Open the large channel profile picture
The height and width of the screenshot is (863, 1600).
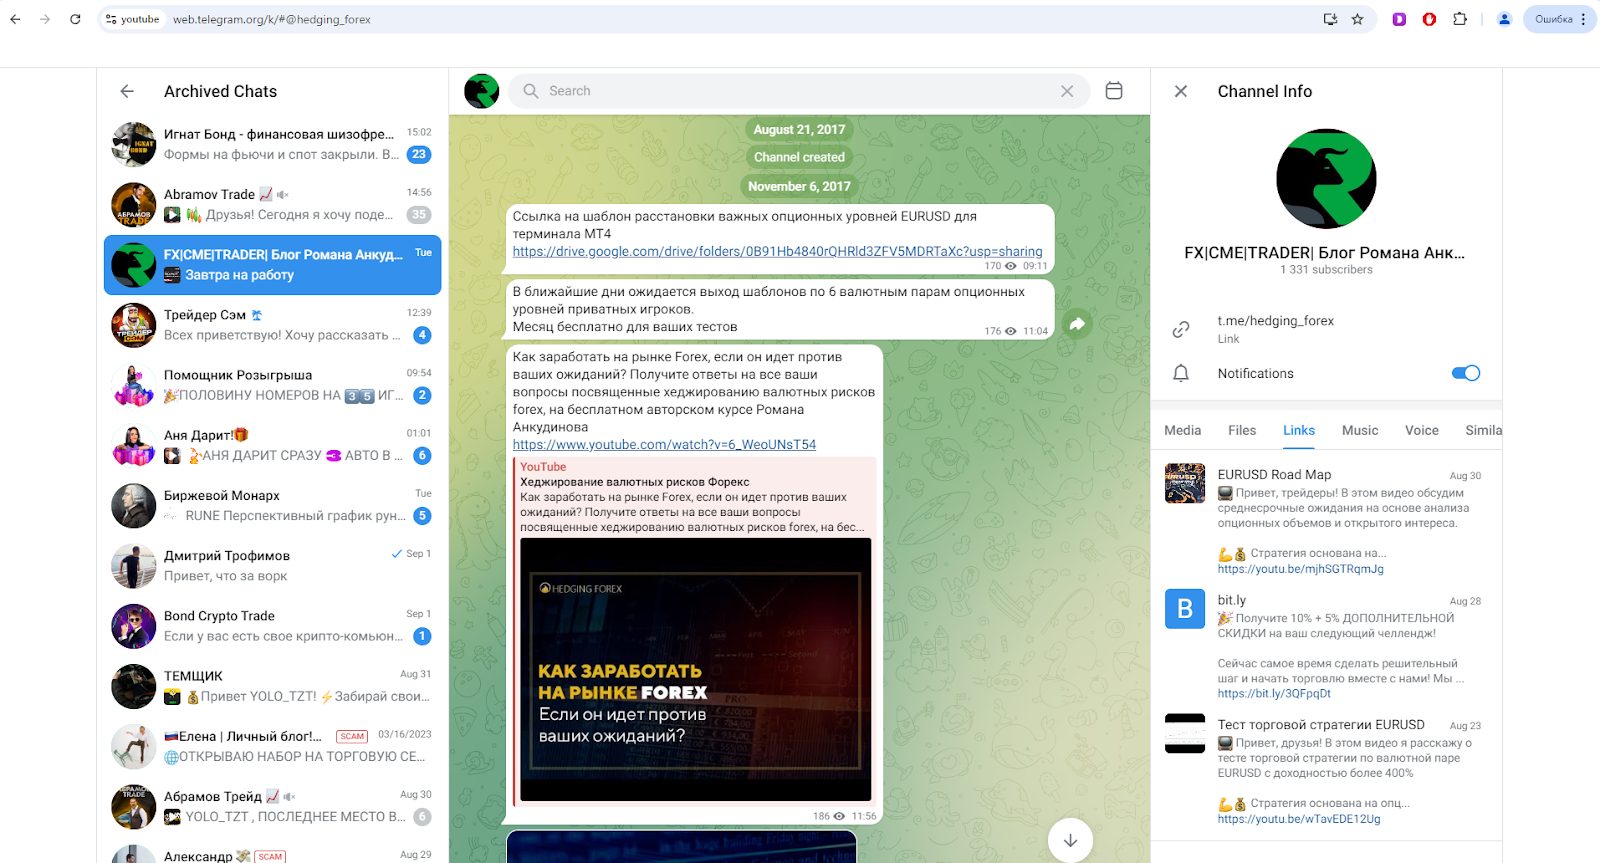1326,179
